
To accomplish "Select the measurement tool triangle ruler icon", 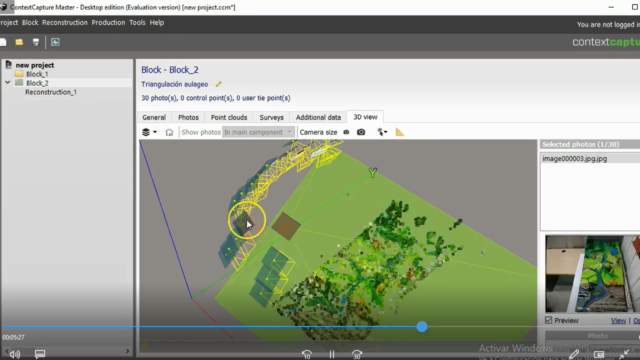I will pos(400,132).
